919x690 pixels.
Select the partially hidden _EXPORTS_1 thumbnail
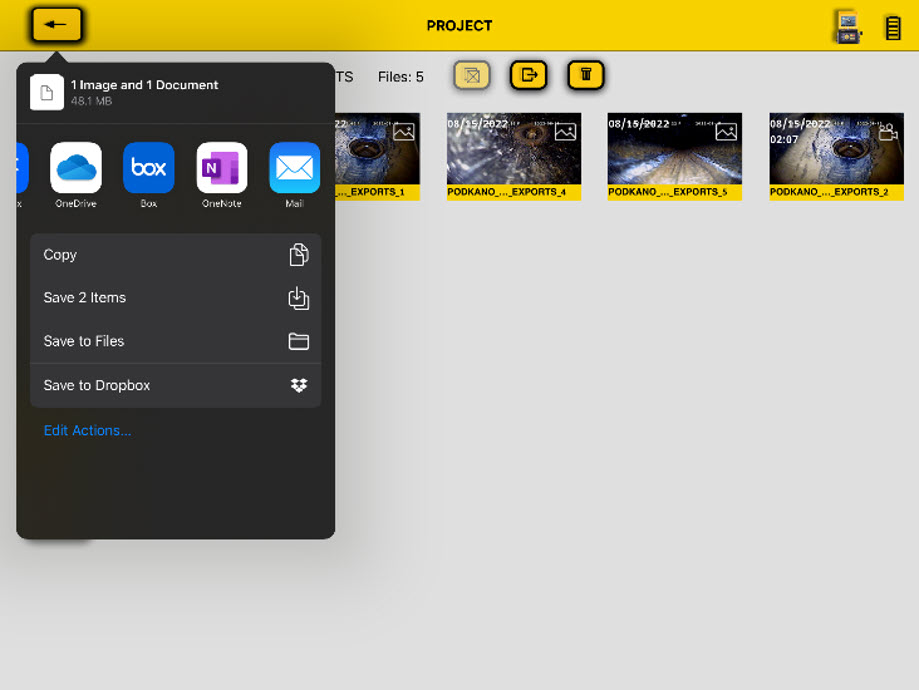coord(377,157)
